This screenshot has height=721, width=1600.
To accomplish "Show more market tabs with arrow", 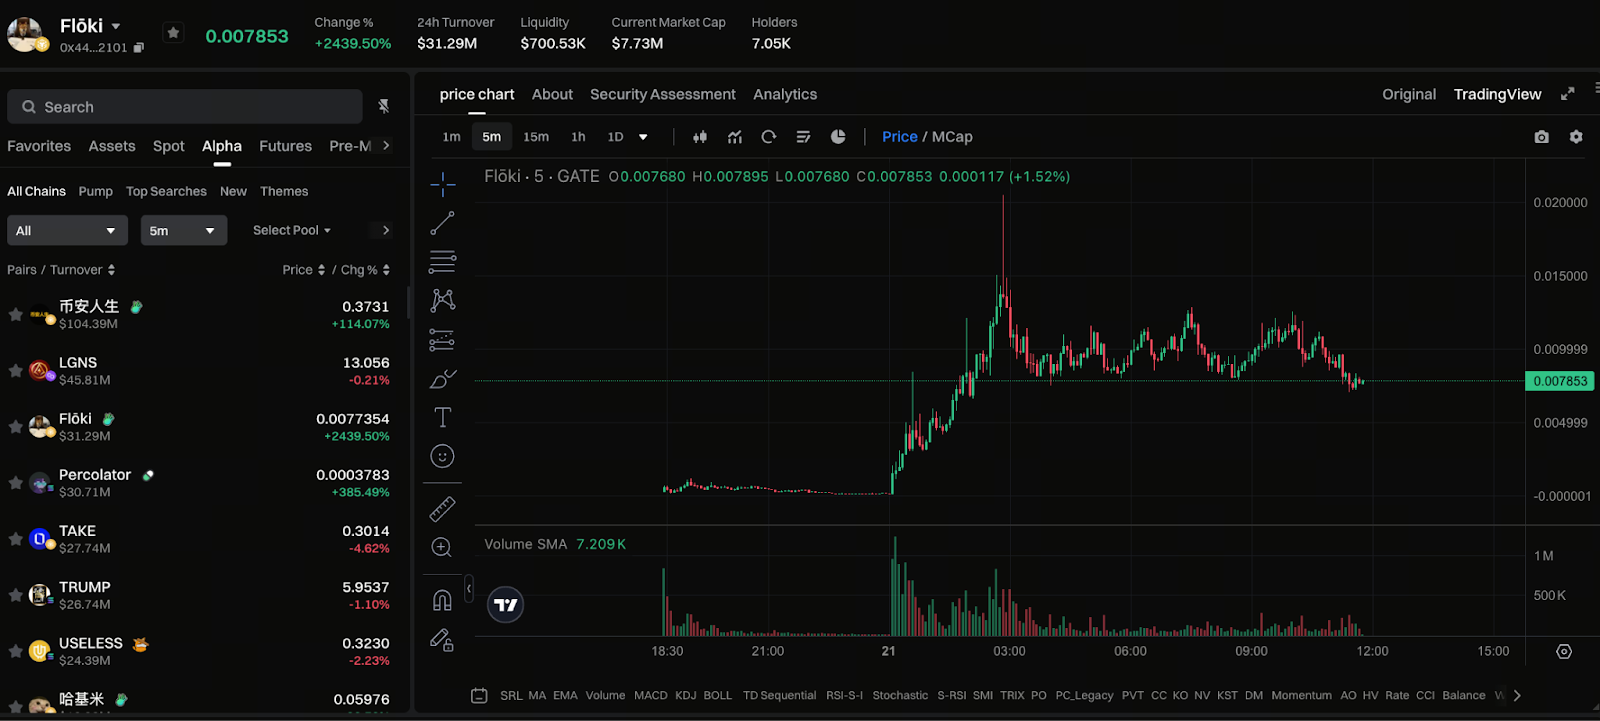I will (x=386, y=146).
